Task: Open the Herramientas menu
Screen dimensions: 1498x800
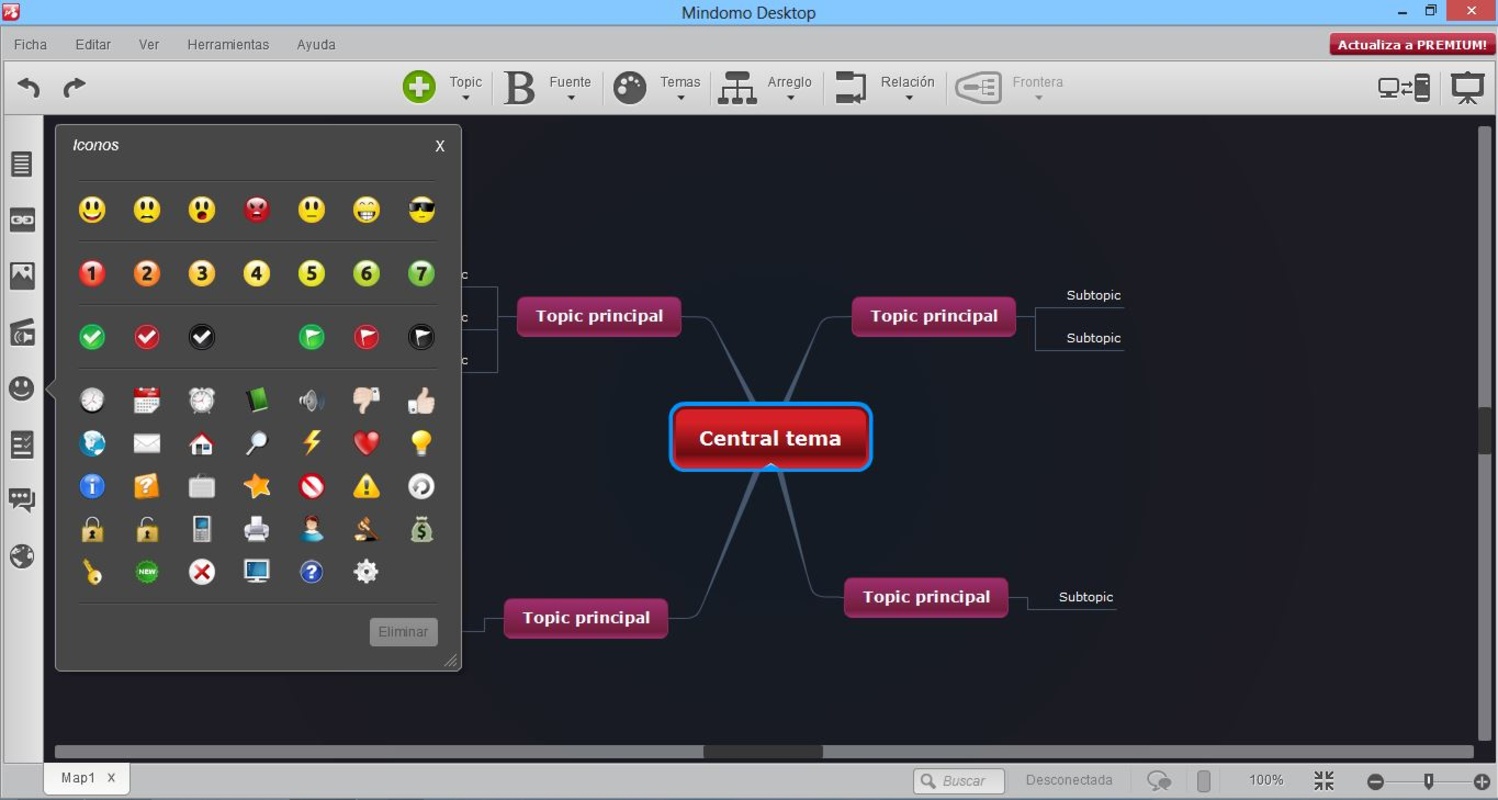Action: (228, 45)
